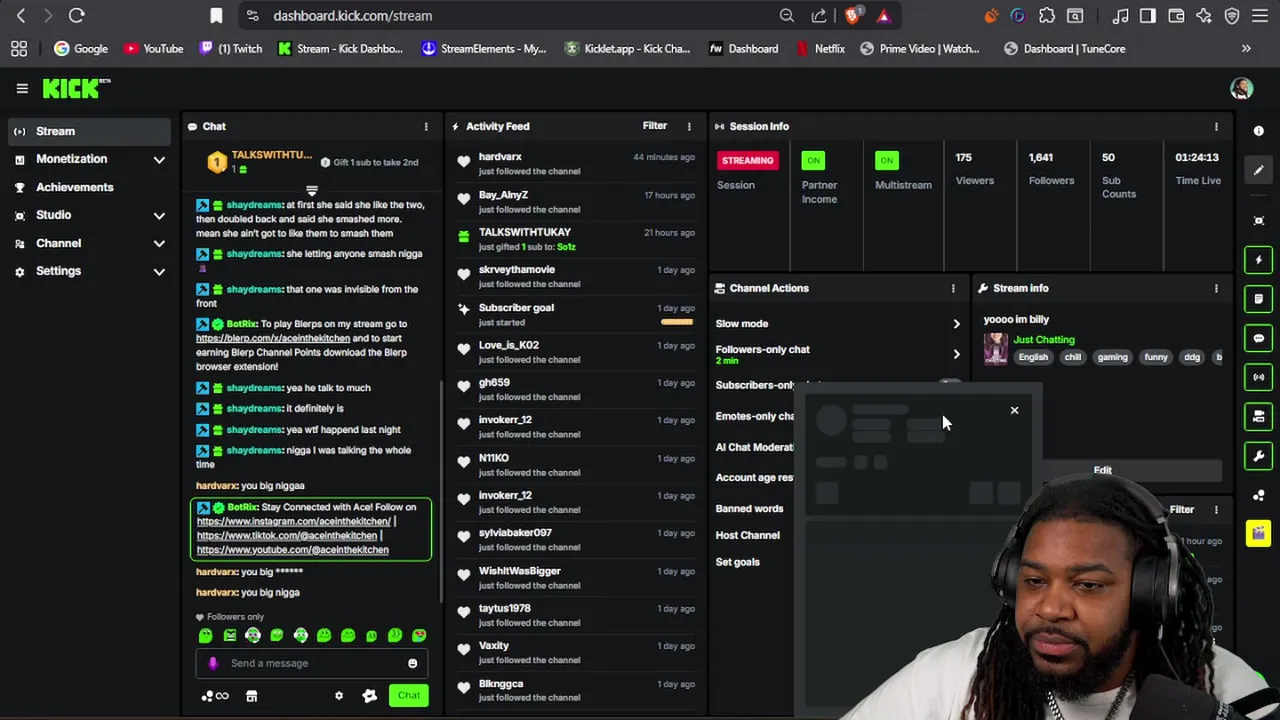Open the instagram aceinthekitchen link
Screen dimensions: 1280x720
(294, 521)
